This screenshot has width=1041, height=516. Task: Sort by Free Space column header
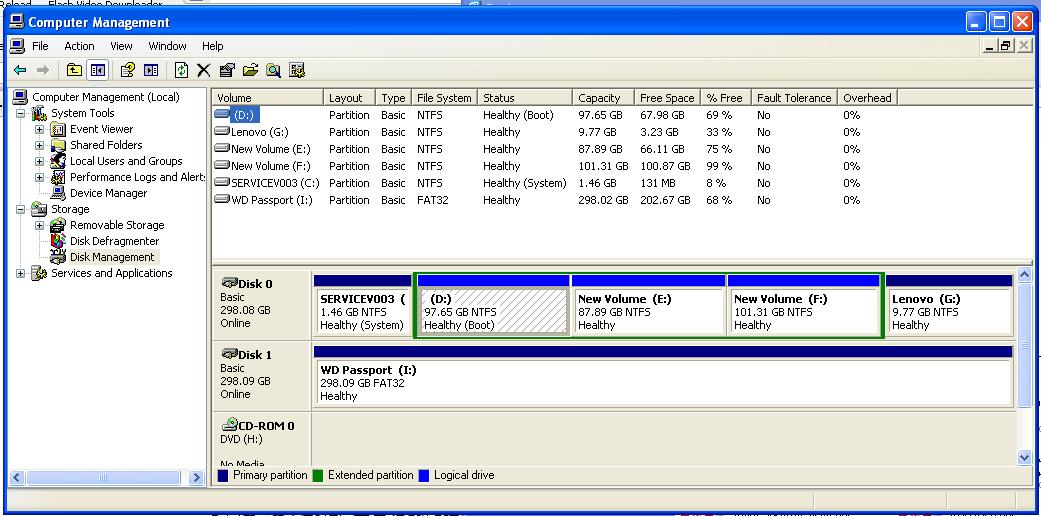coord(667,98)
